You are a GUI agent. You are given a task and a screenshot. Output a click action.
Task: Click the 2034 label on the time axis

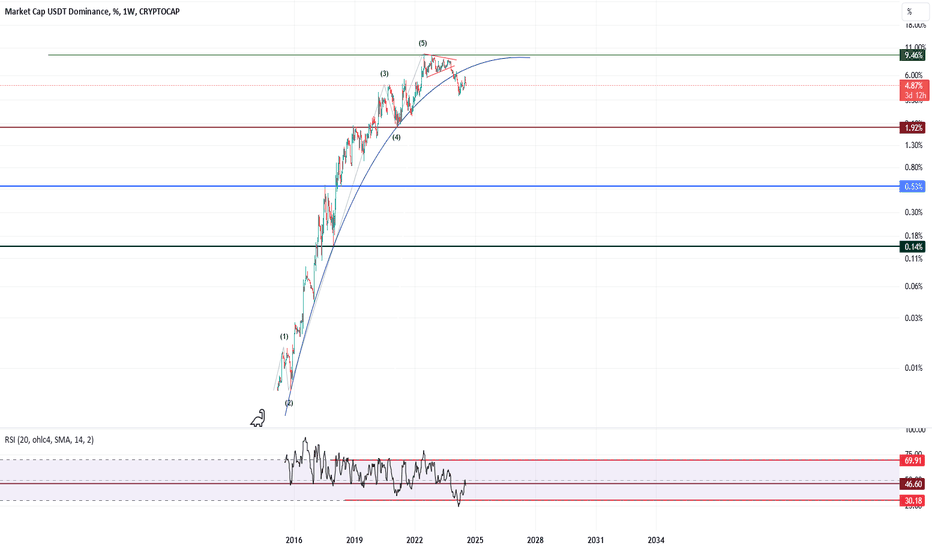point(656,540)
